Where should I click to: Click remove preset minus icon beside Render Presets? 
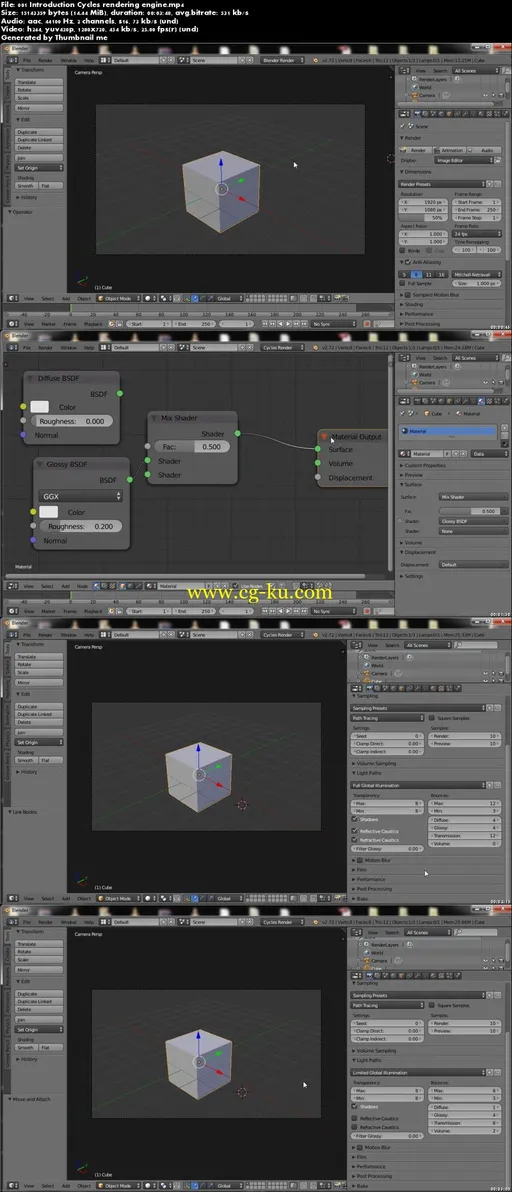pos(500,184)
